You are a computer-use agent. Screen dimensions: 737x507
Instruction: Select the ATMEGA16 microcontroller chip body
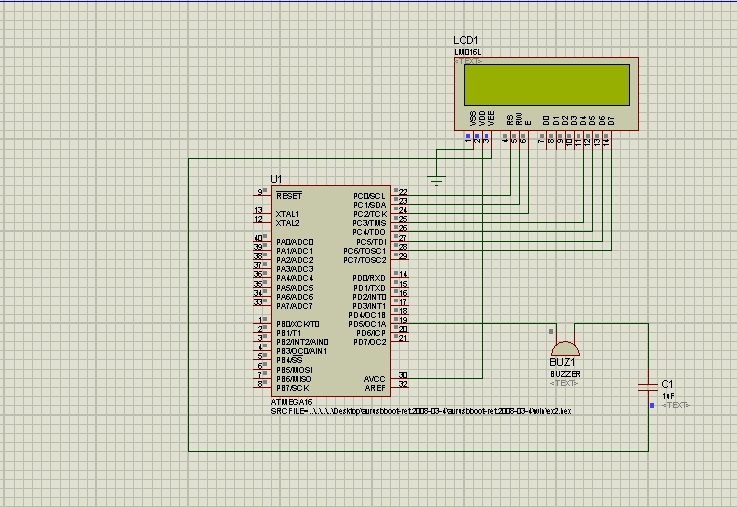(x=330, y=290)
